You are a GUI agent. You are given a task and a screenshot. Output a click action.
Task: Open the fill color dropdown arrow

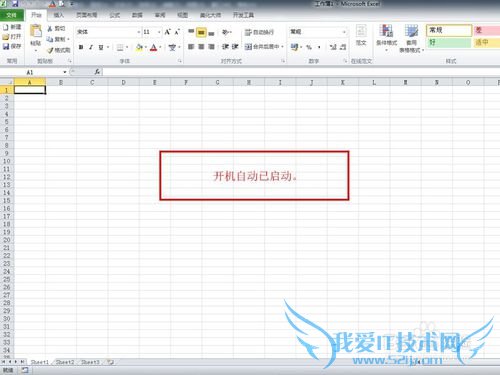pos(146,47)
